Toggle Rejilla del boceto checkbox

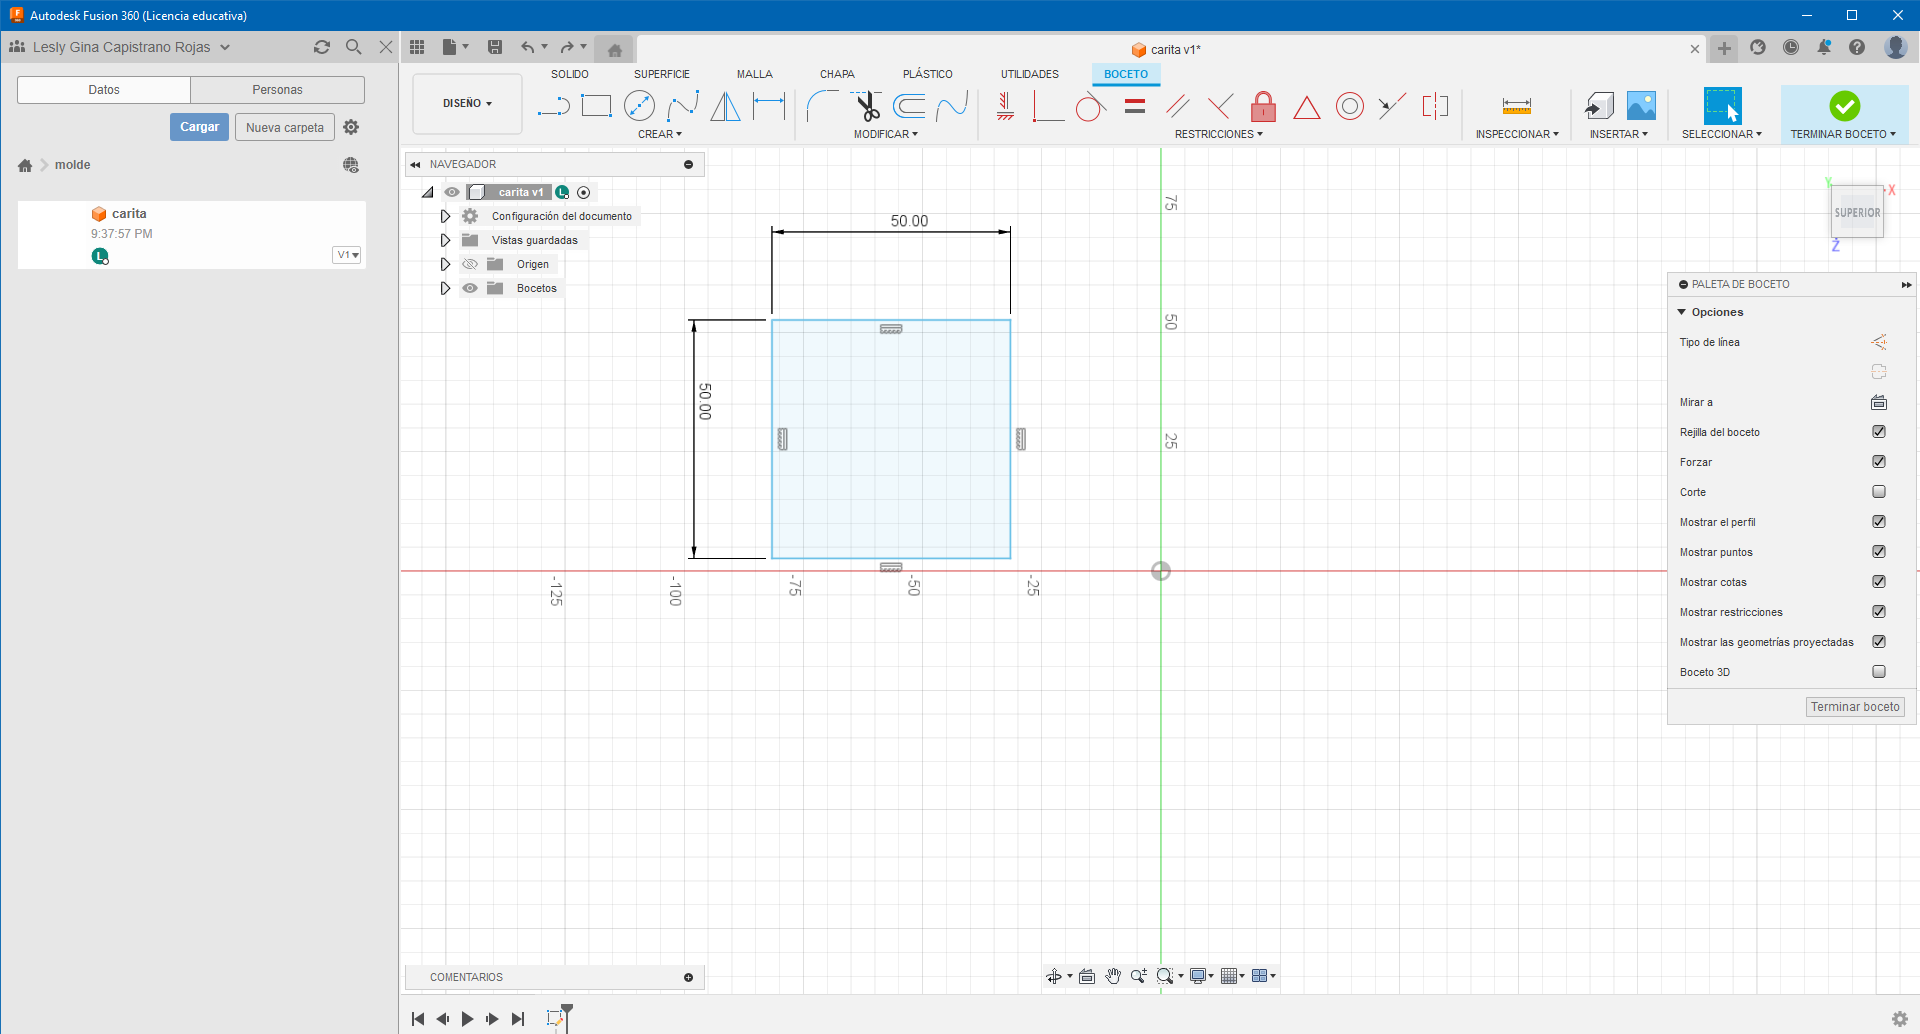pos(1879,432)
